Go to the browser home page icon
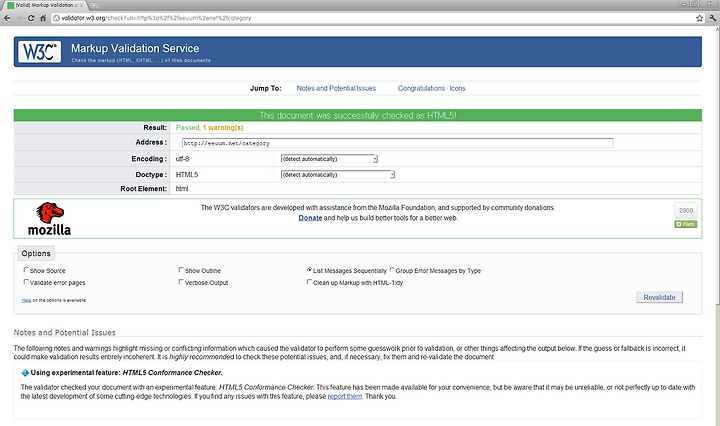 (x=43, y=18)
